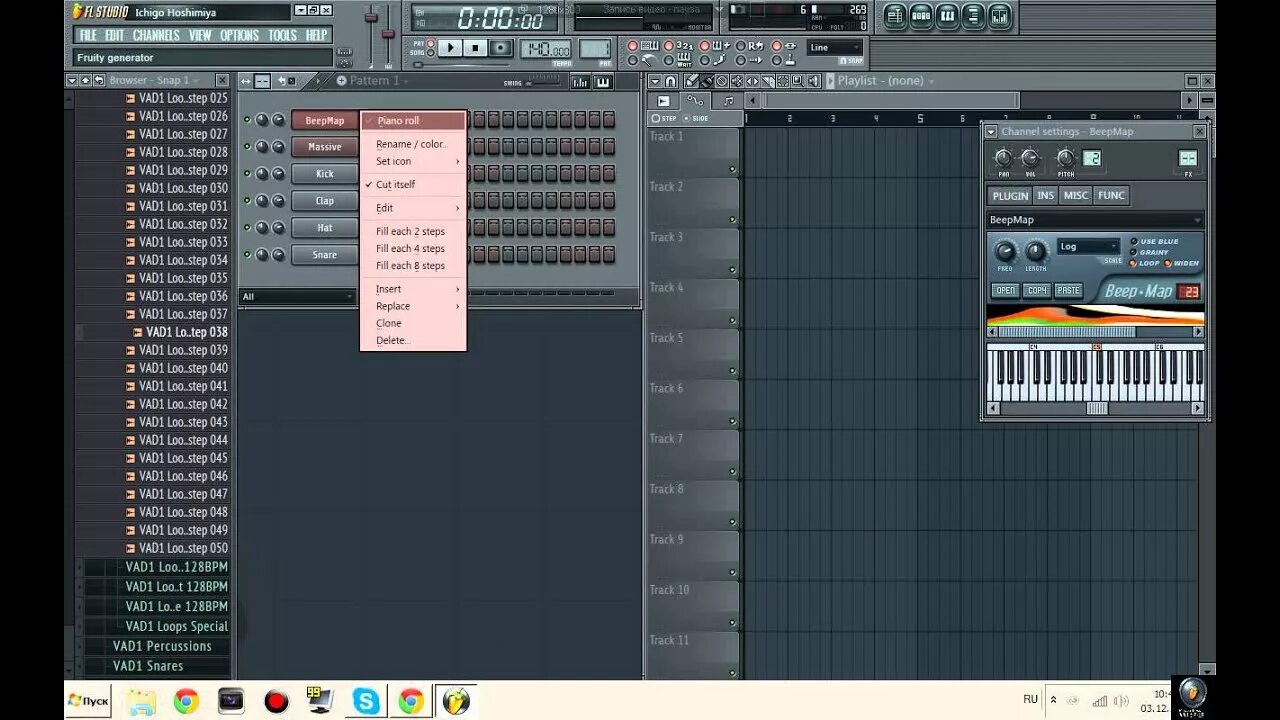Viewport: 1280px width, 720px height.
Task: Expand the Edit submenu in context menu
Action: (x=413, y=208)
